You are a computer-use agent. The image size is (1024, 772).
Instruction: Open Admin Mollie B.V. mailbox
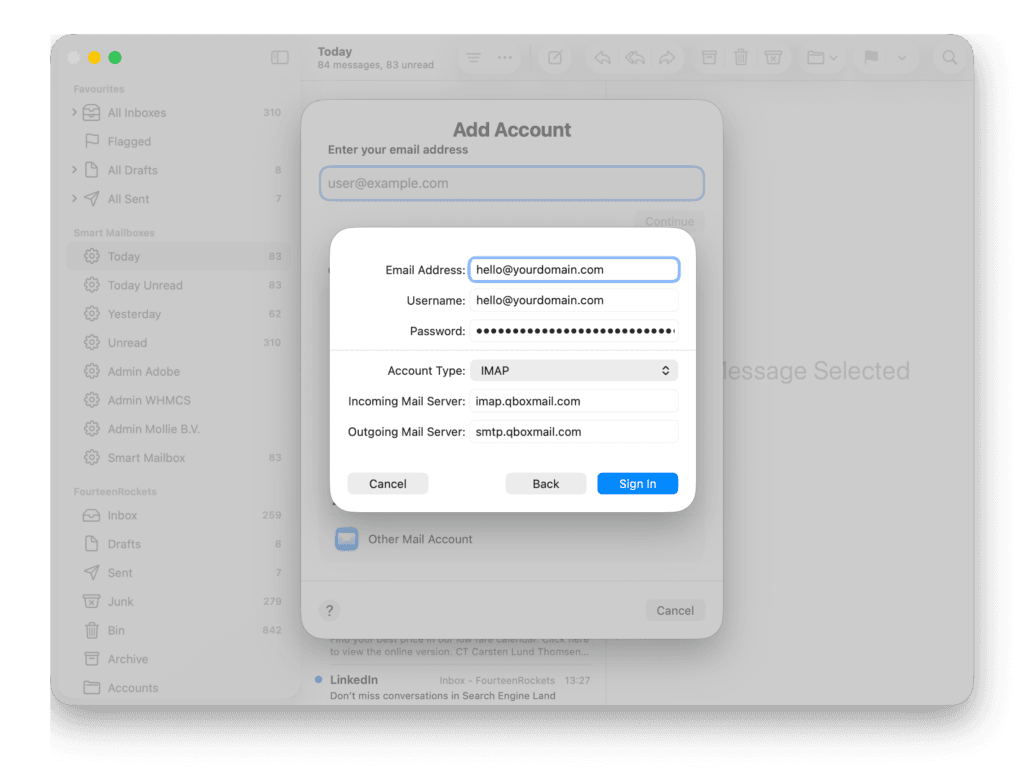tap(178, 428)
